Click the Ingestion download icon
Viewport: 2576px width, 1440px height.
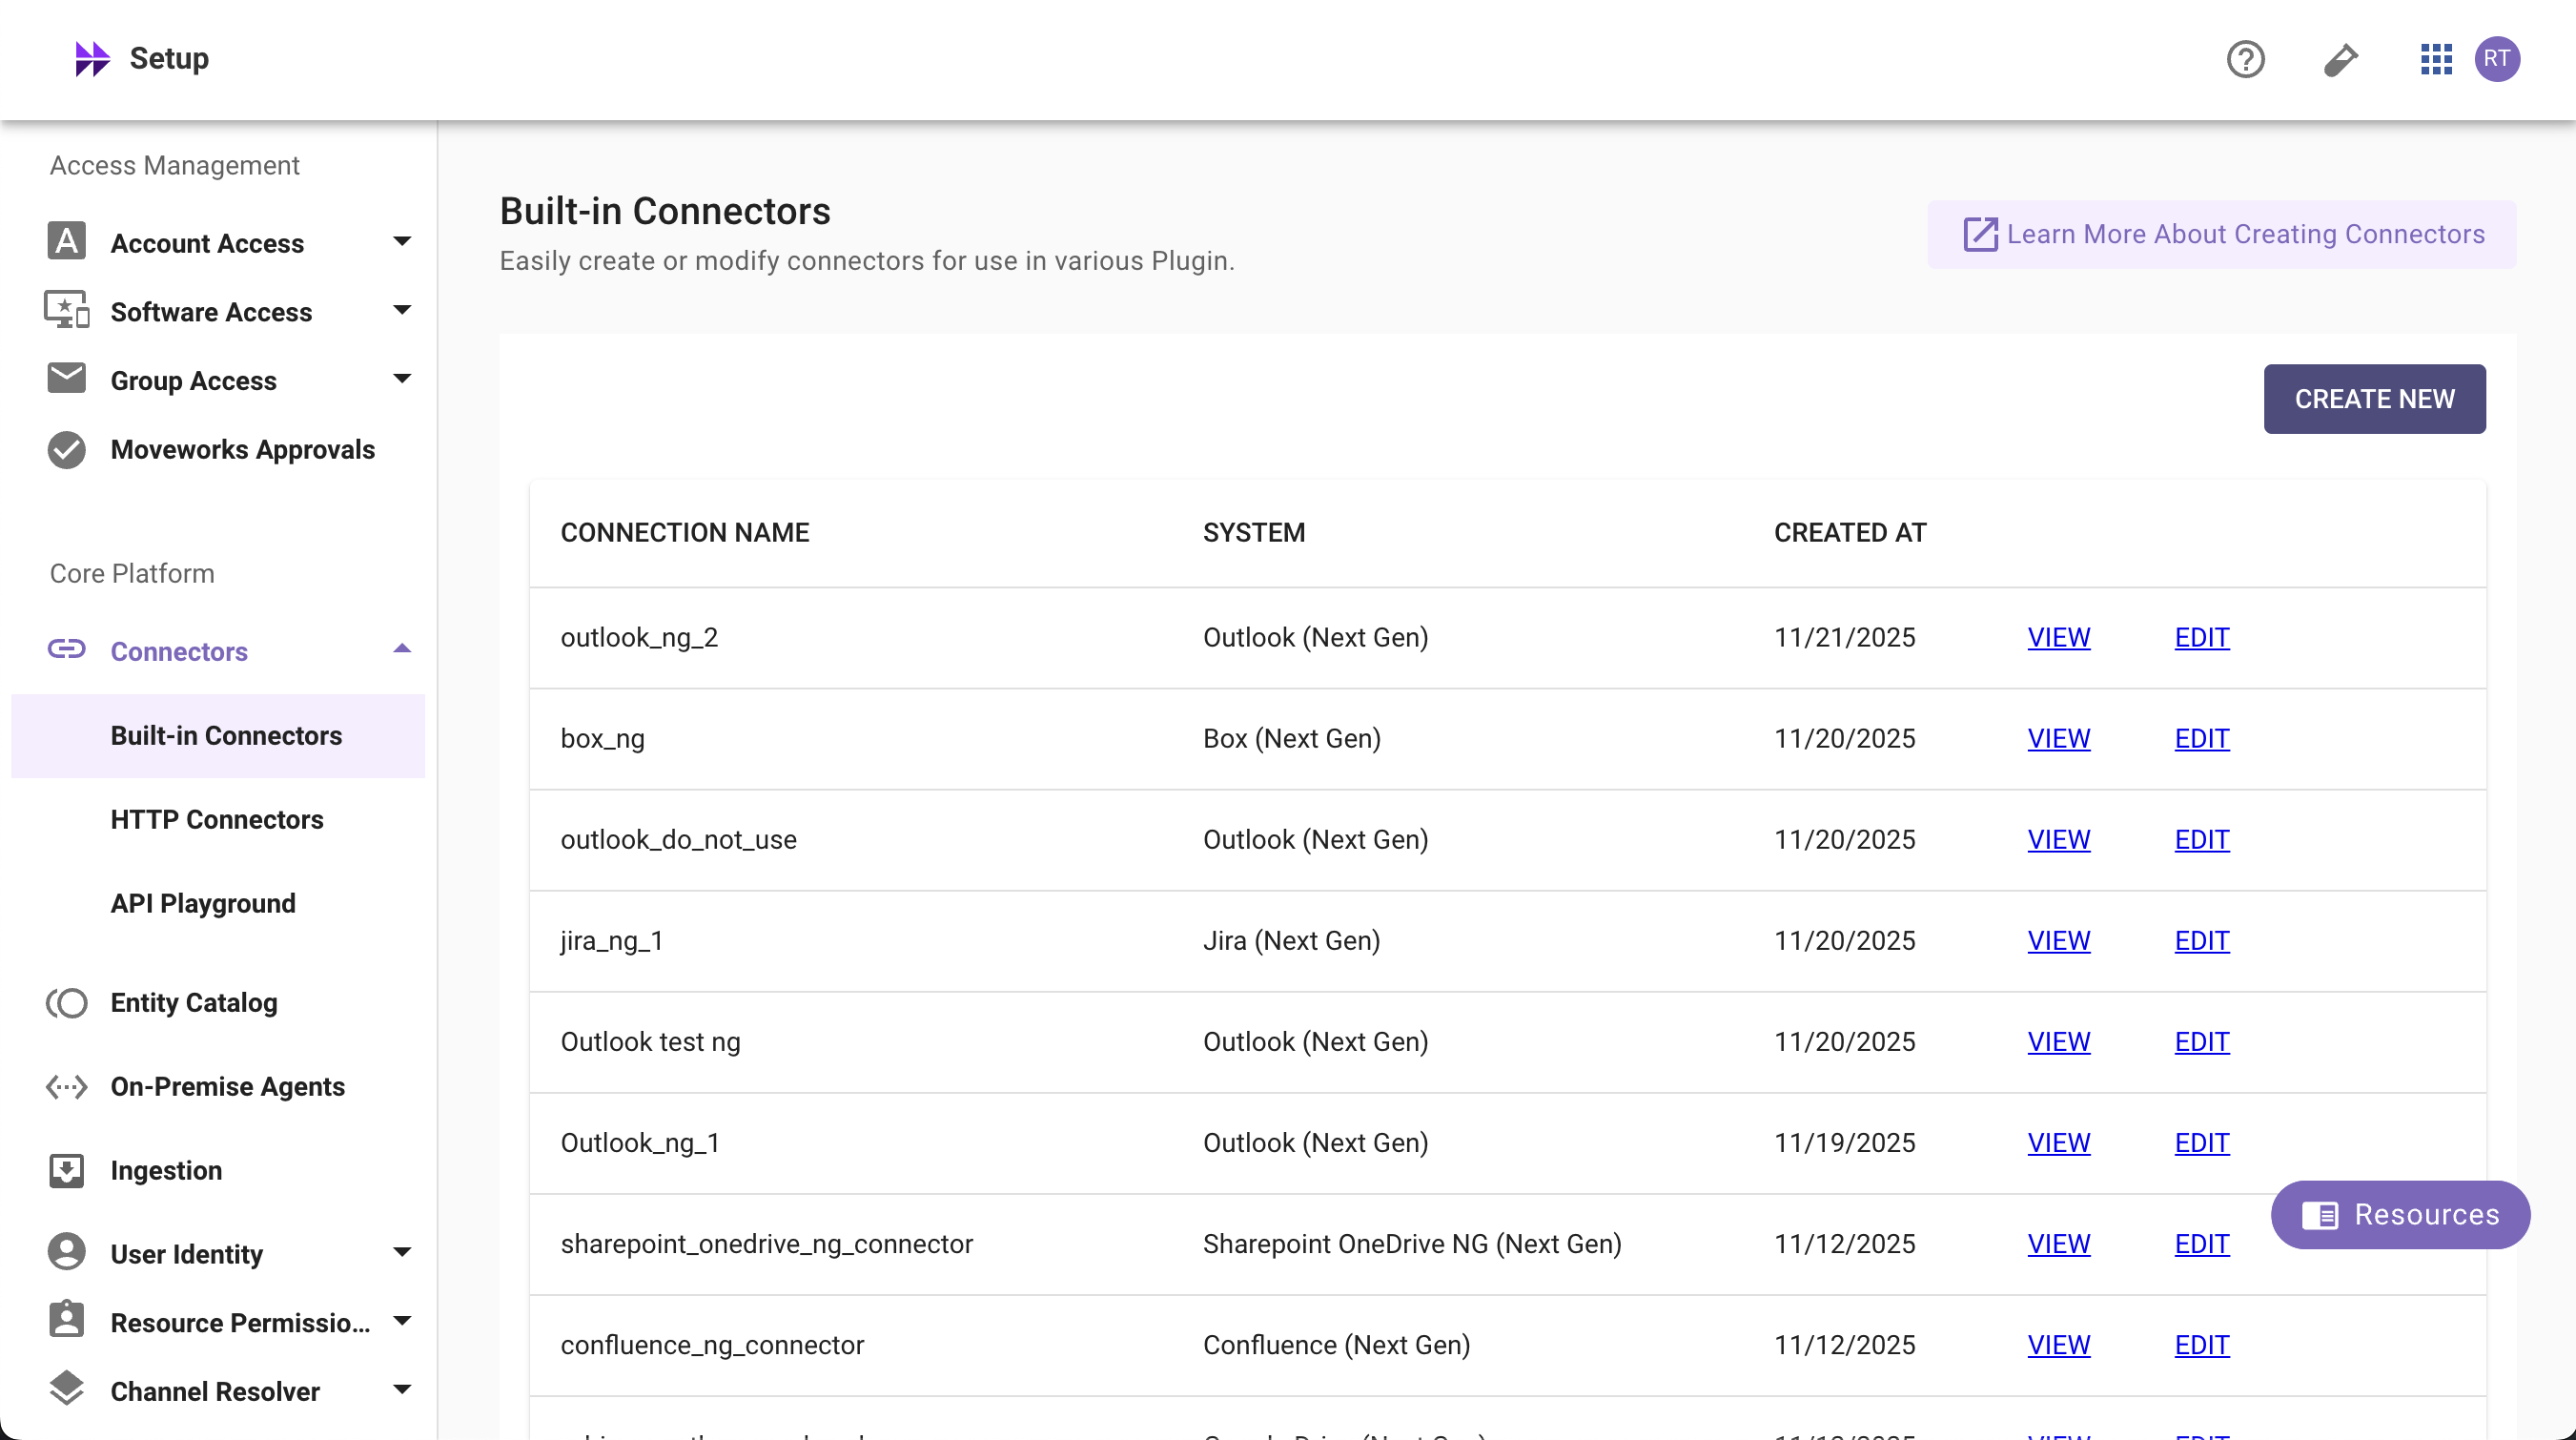pos(67,1170)
